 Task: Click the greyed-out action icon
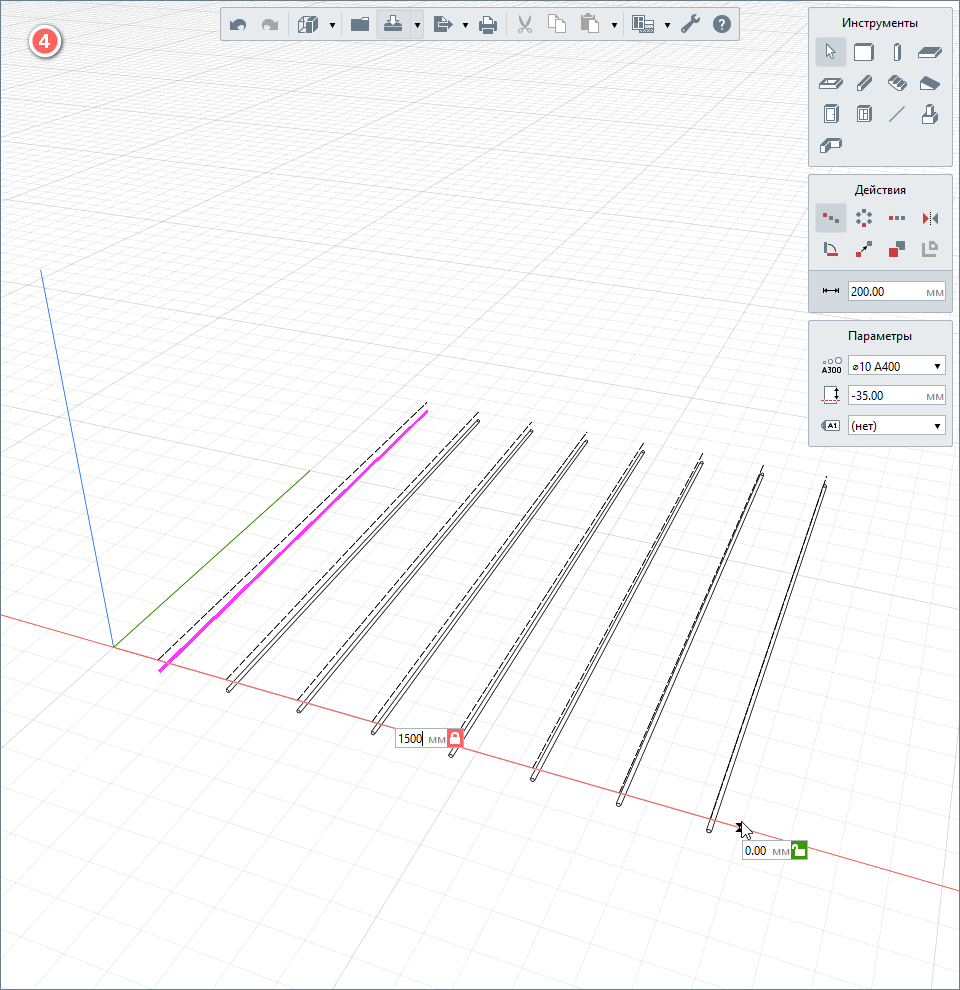coord(930,249)
